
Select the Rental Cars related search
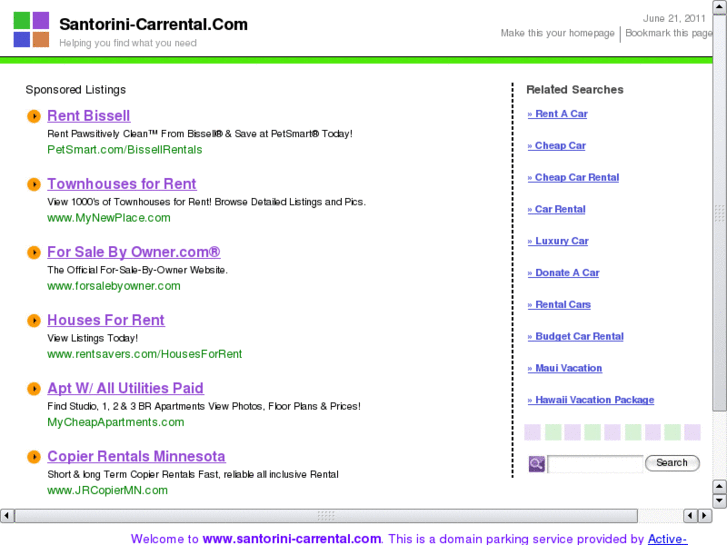[559, 305]
